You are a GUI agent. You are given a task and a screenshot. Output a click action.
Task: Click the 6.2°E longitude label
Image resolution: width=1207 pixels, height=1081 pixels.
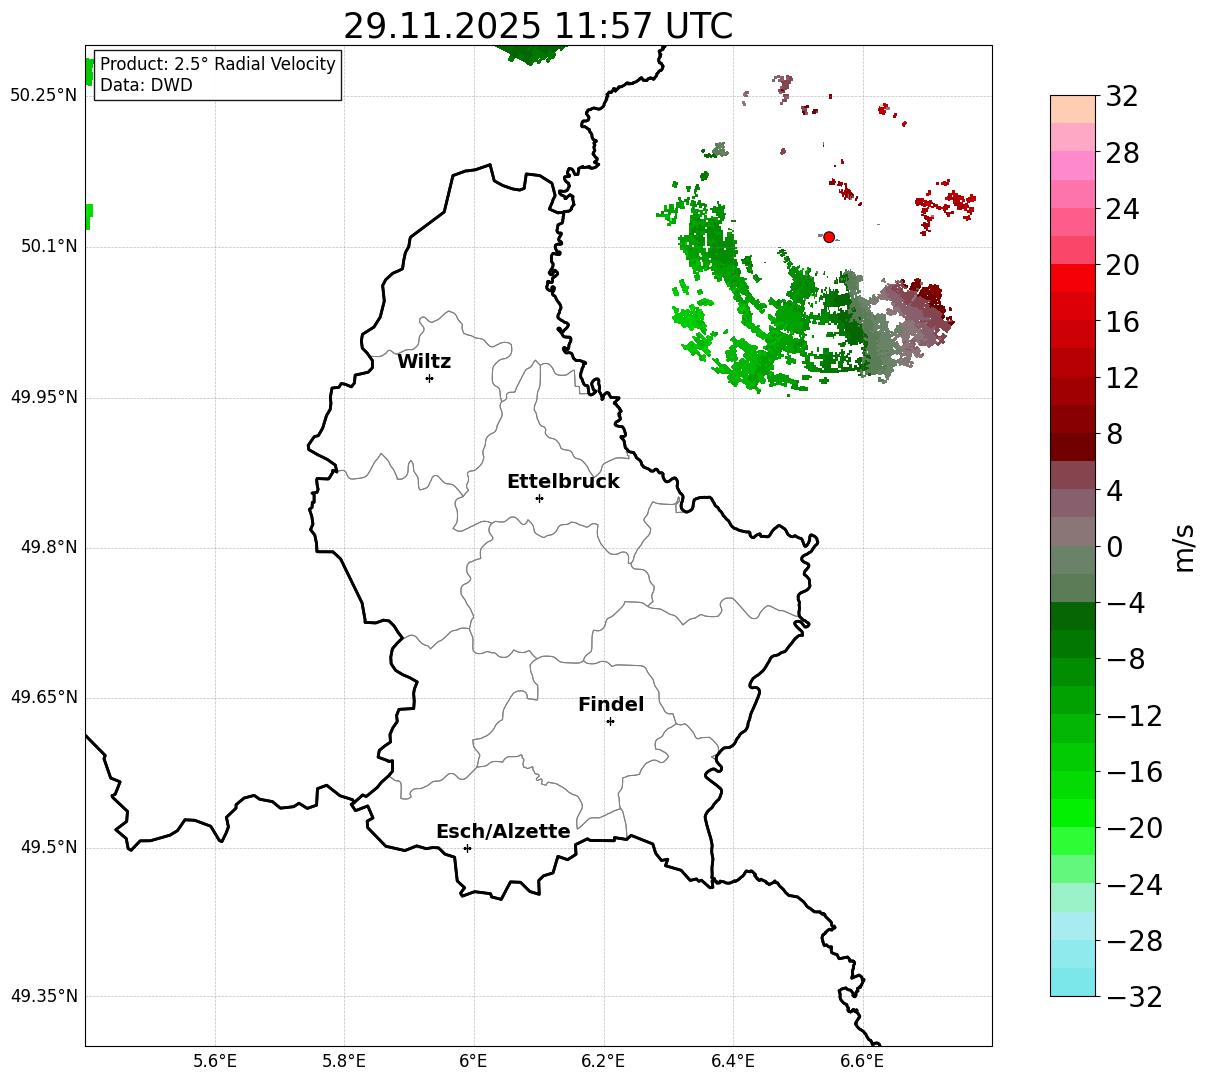[x=604, y=1061]
